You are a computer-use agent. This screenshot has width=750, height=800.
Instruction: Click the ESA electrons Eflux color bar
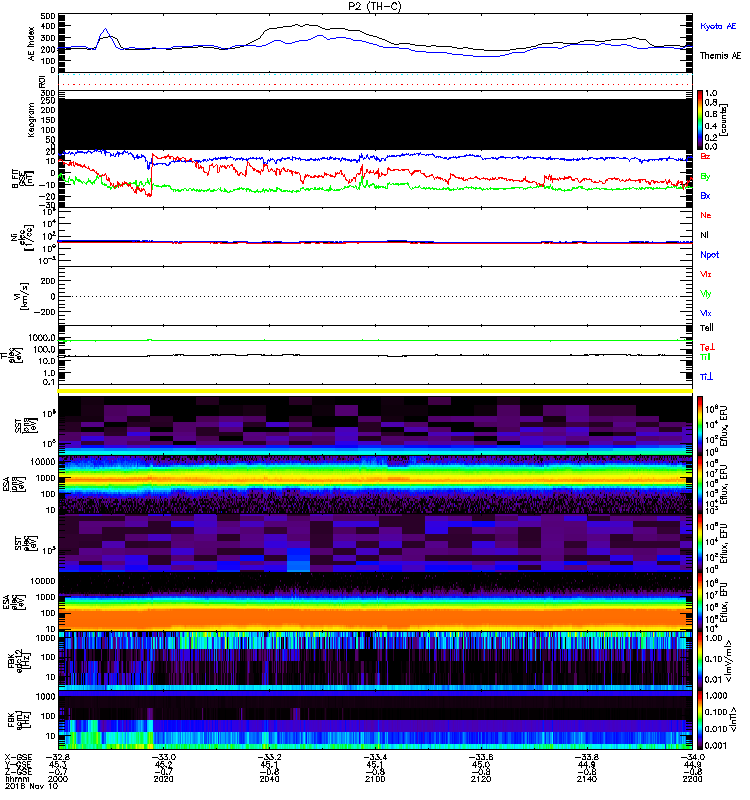coord(700,603)
